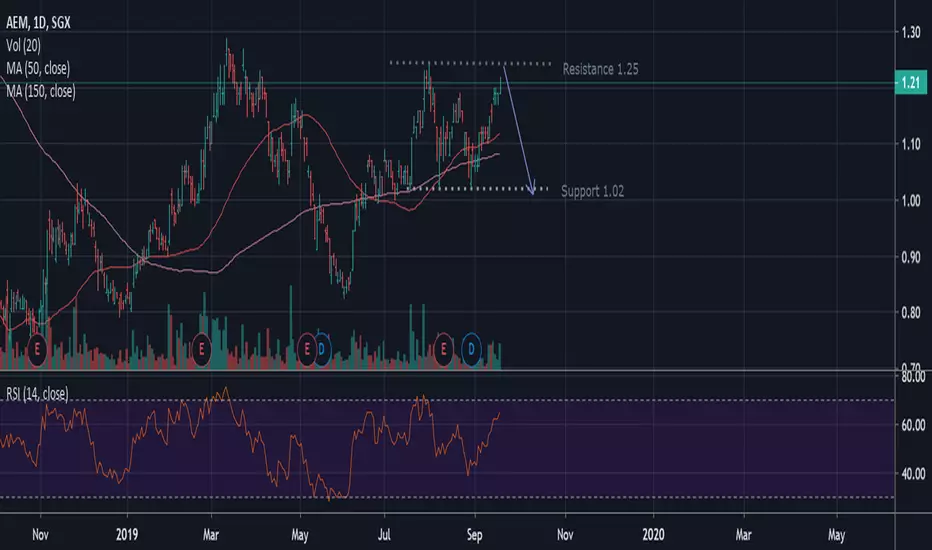Open the dividend D marker near Sep
The height and width of the screenshot is (550, 932).
pyautogui.click(x=471, y=349)
